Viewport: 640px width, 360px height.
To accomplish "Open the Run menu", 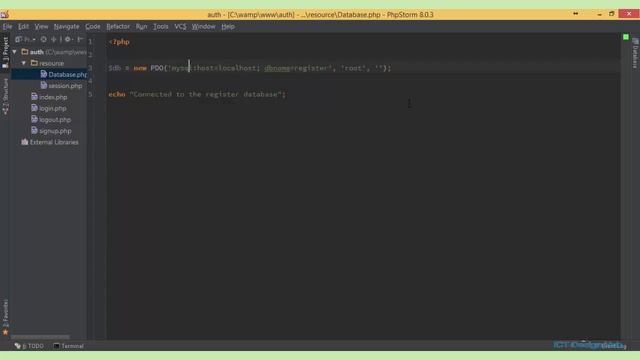I will pyautogui.click(x=141, y=27).
